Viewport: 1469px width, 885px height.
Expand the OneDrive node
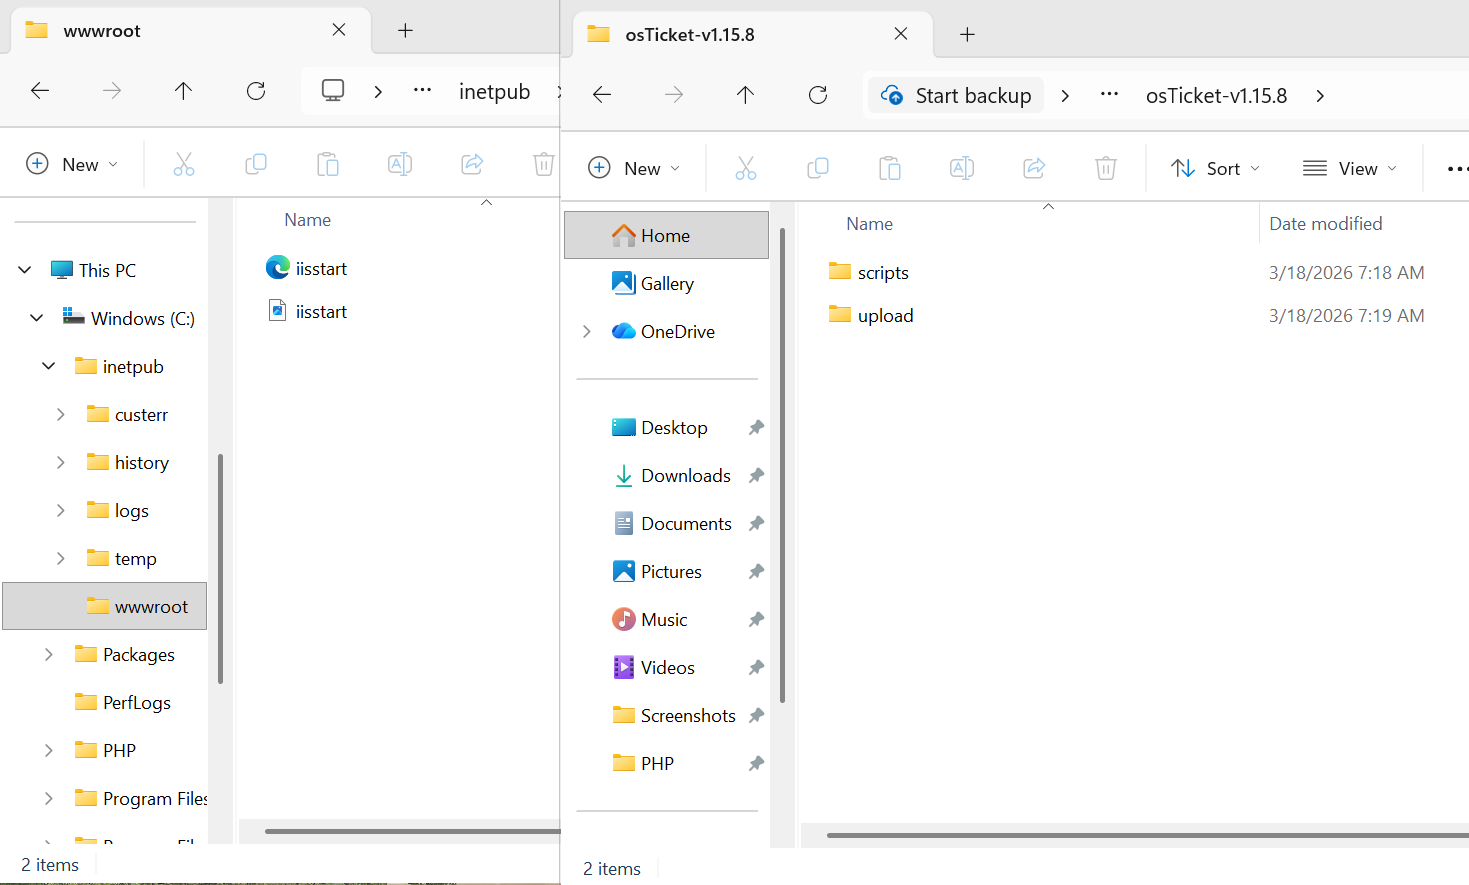click(587, 331)
